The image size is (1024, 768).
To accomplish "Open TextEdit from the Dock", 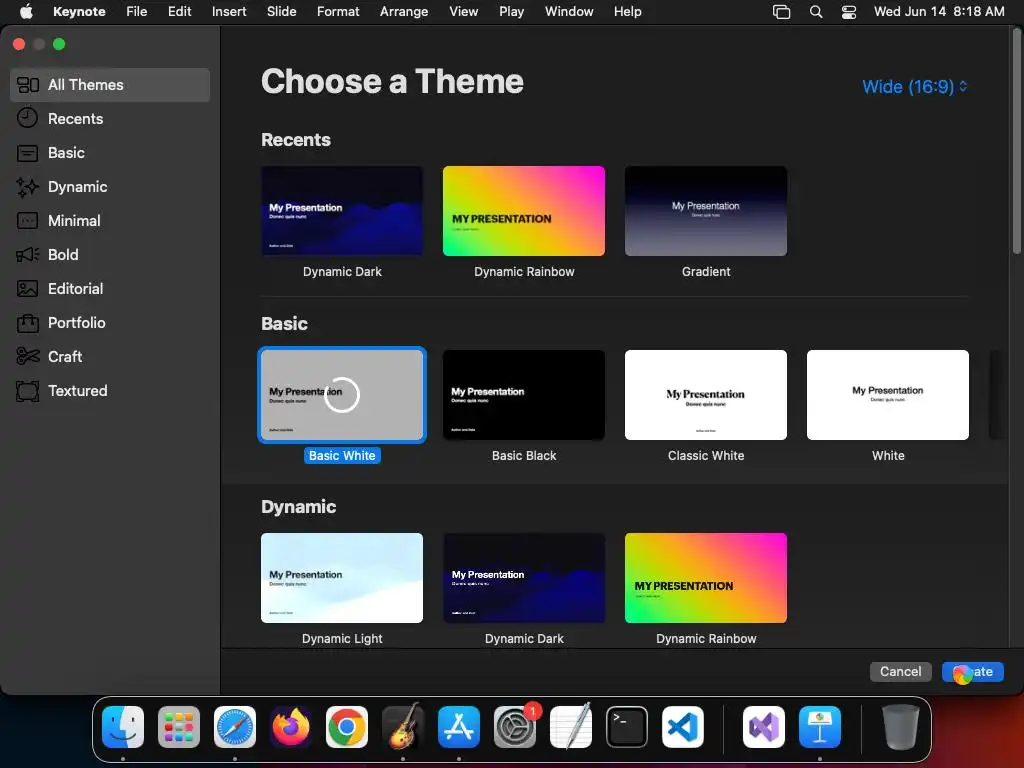I will [571, 727].
